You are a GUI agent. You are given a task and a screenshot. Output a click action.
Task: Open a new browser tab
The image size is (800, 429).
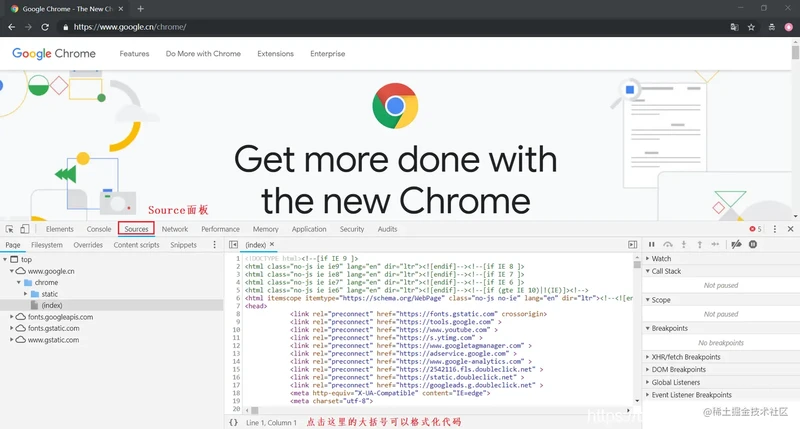pos(140,9)
